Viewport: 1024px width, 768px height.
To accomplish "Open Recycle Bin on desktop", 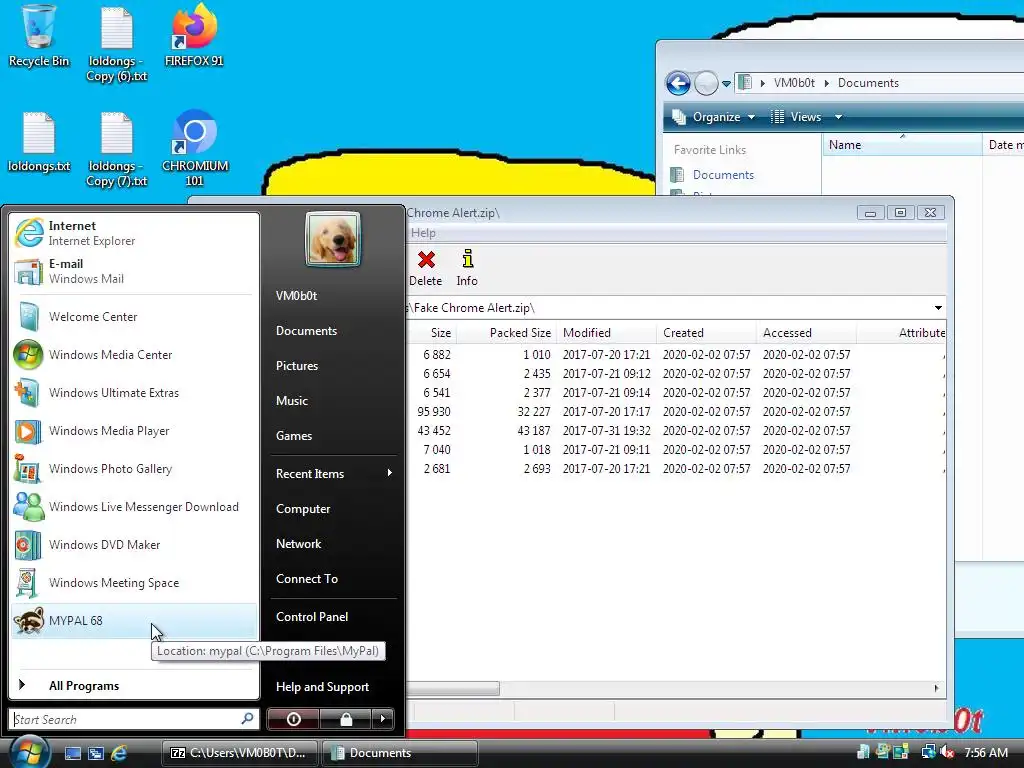I will pos(39,36).
